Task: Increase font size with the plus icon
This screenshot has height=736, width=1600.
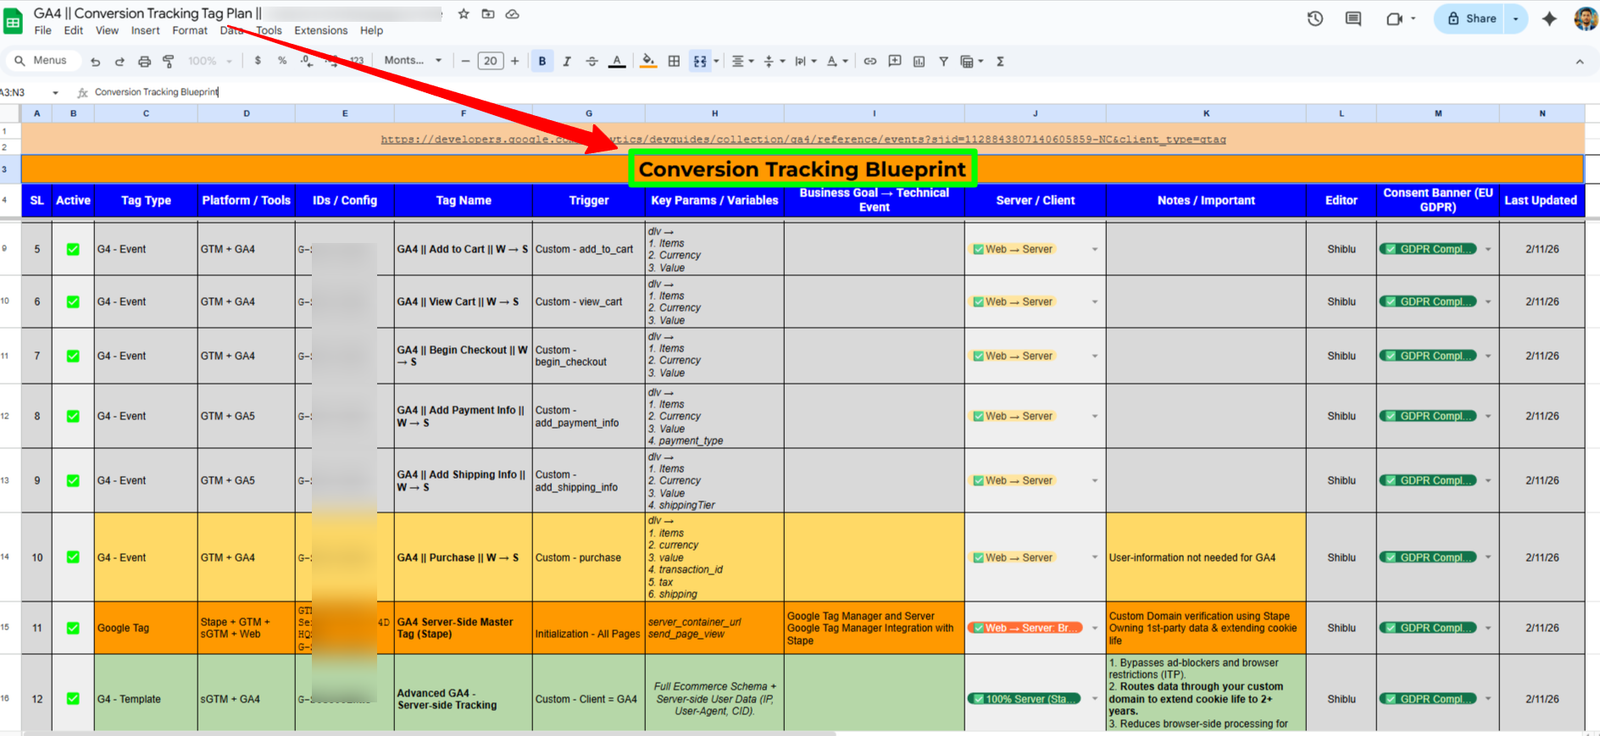Action: [515, 61]
